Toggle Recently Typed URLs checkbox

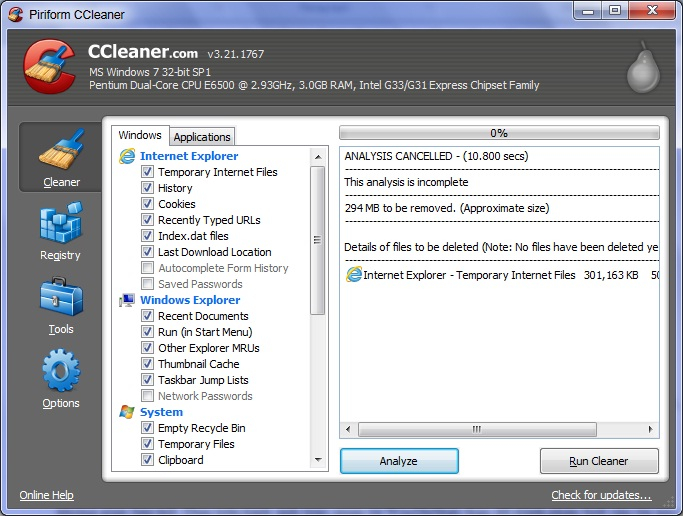pyautogui.click(x=147, y=219)
